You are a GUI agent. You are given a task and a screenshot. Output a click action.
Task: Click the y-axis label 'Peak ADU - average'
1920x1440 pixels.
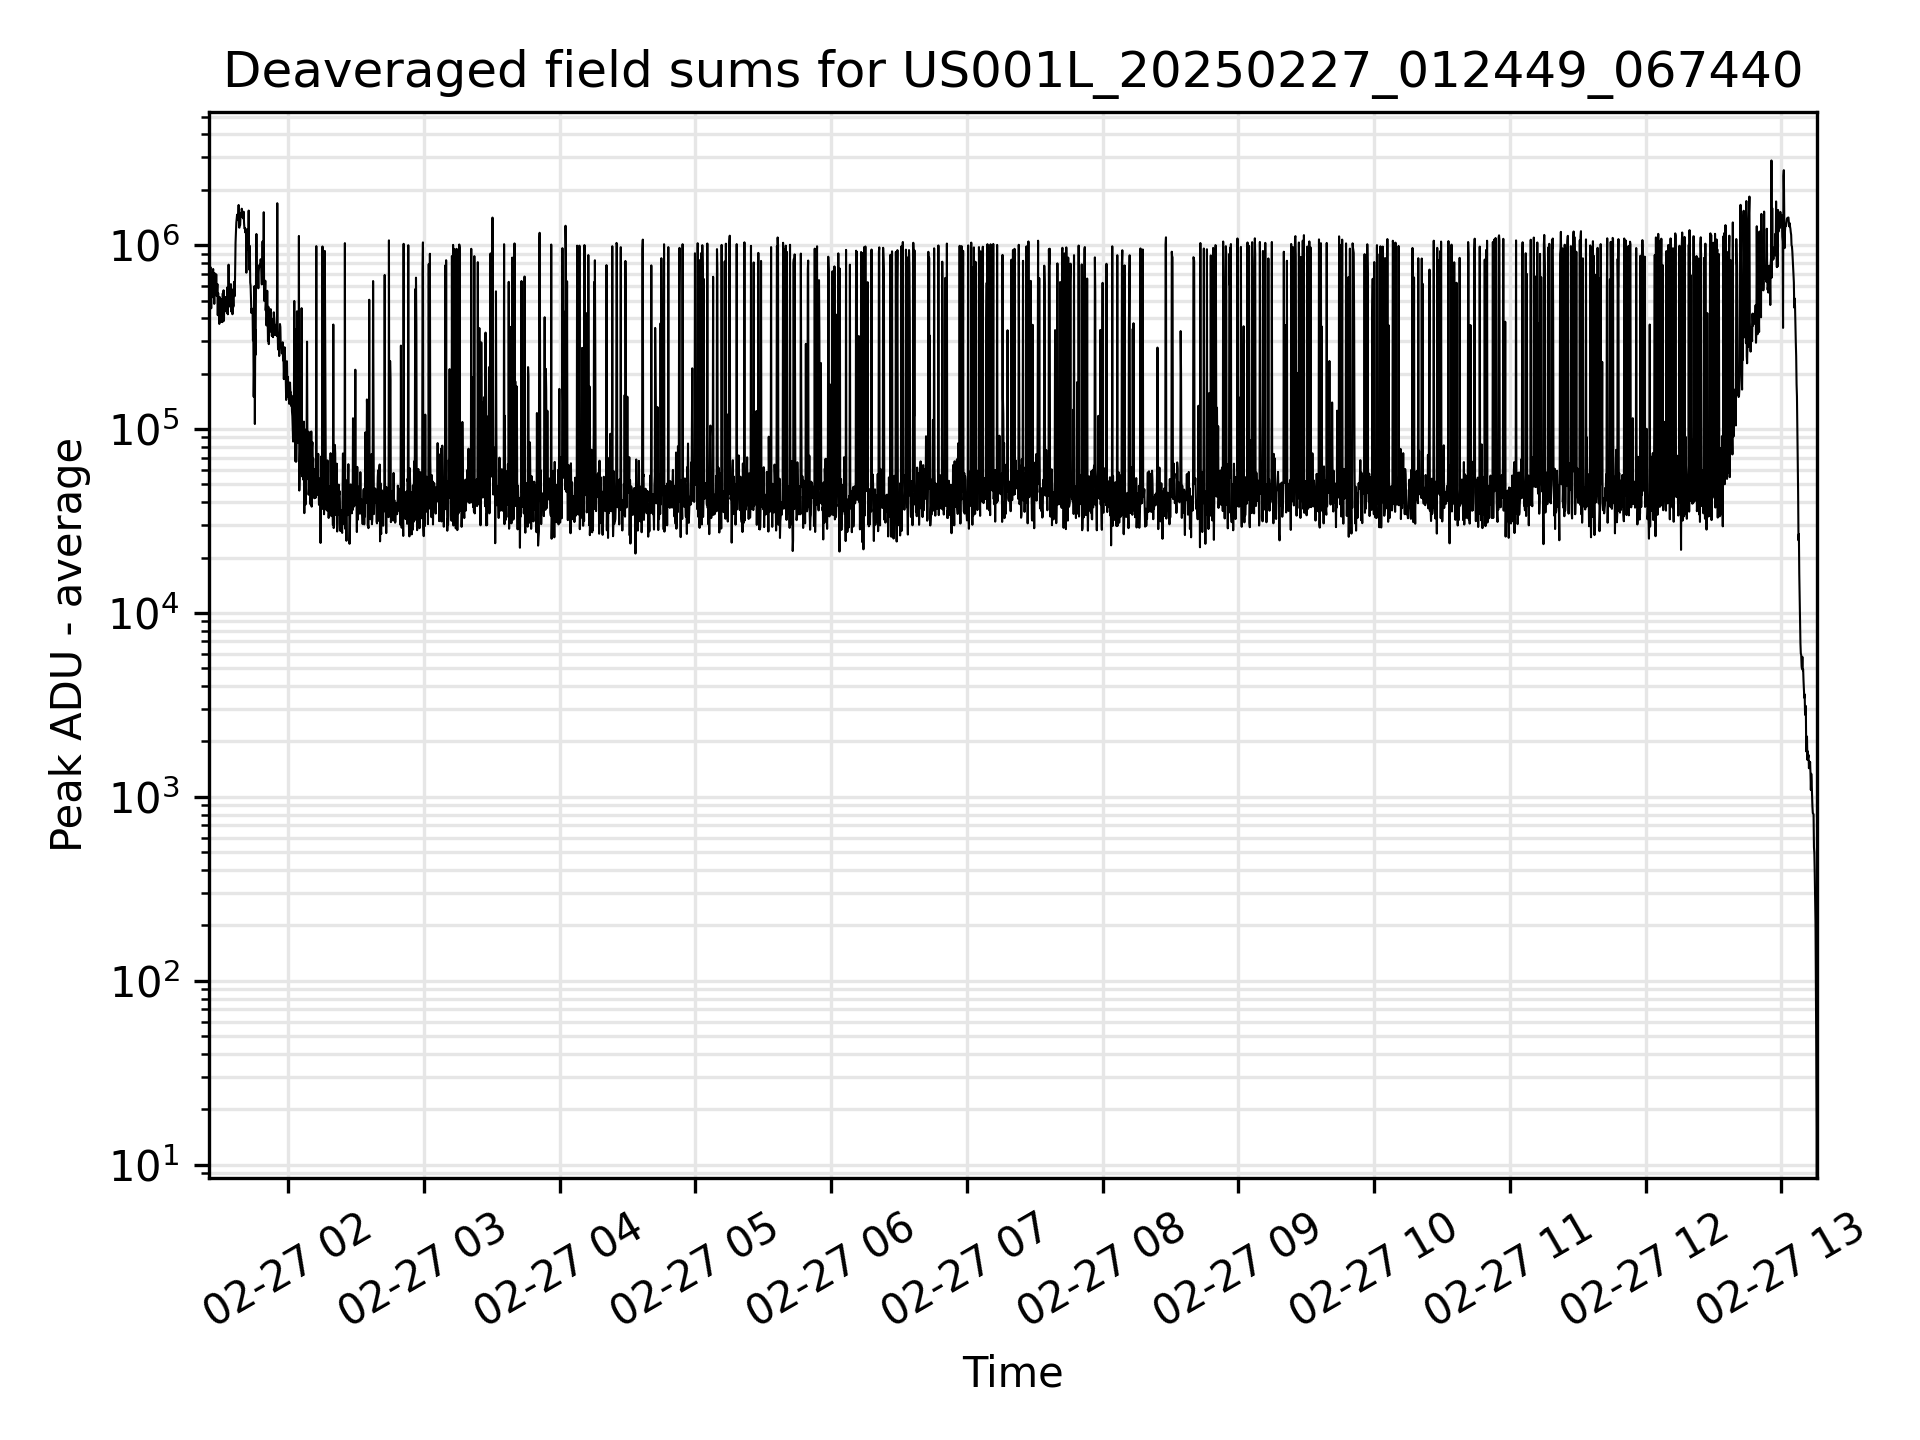point(67,646)
